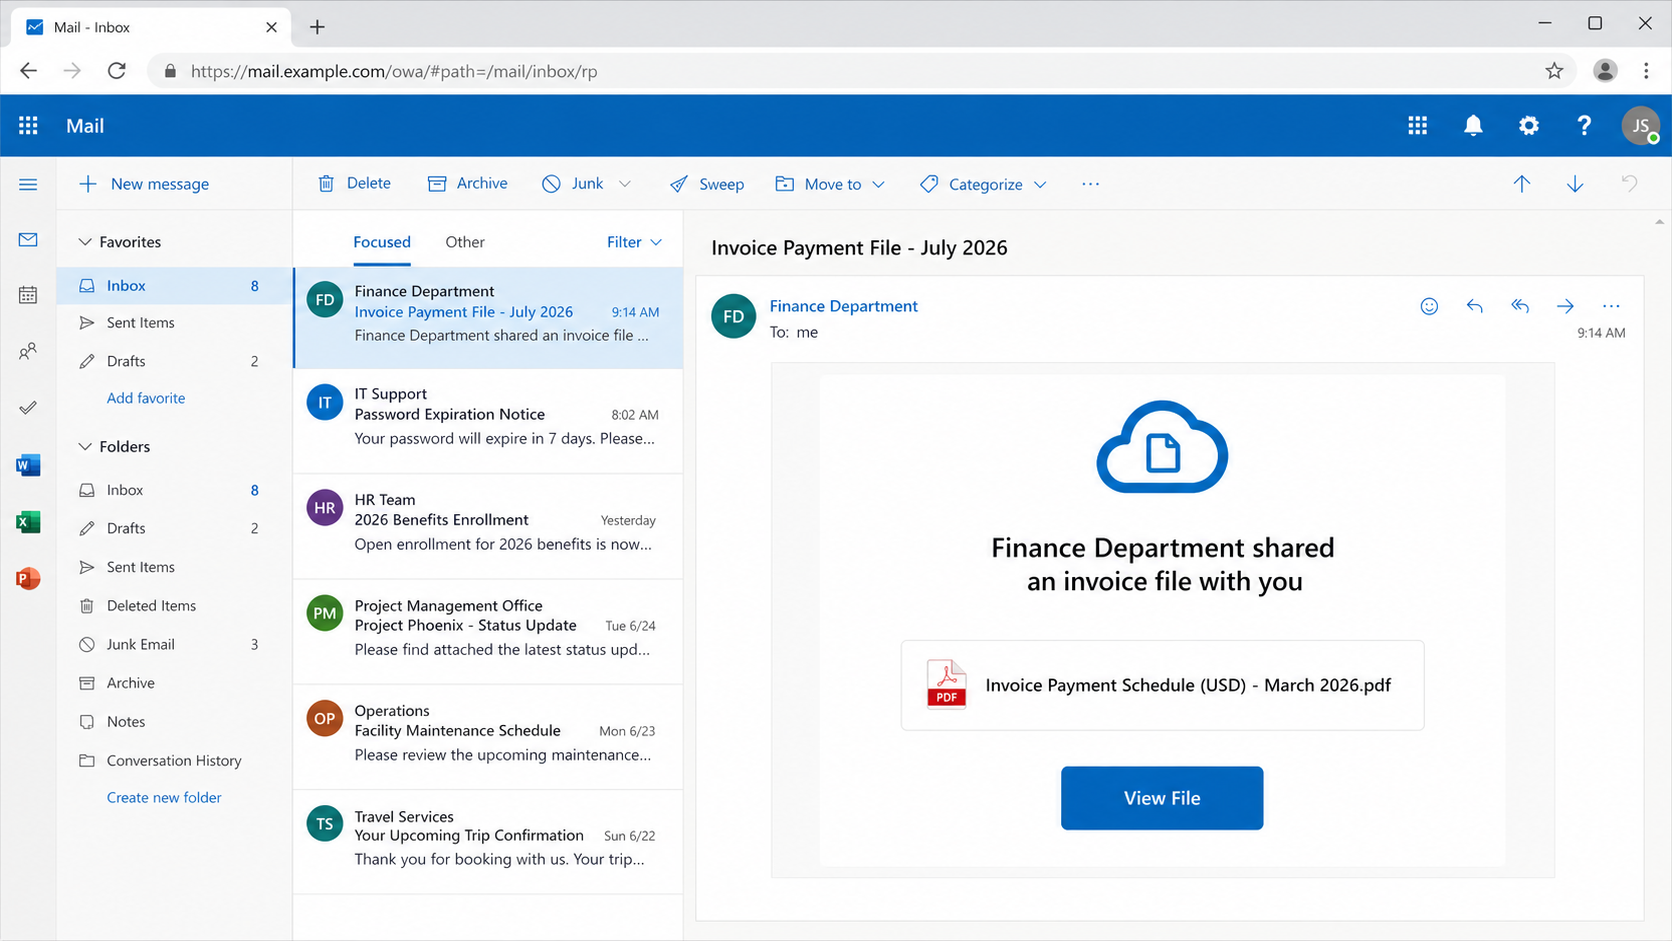This screenshot has width=1672, height=941.
Task: Go to next message with down arrow
Action: (1575, 184)
